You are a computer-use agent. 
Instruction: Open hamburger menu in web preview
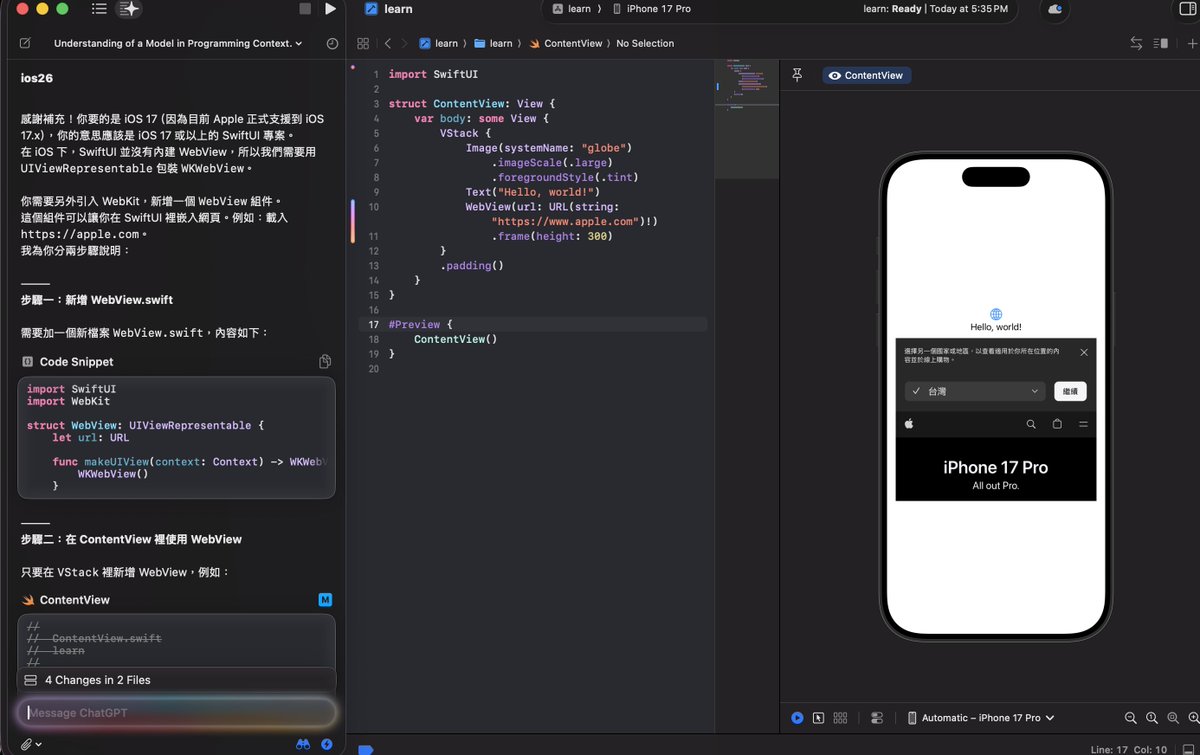1083,424
